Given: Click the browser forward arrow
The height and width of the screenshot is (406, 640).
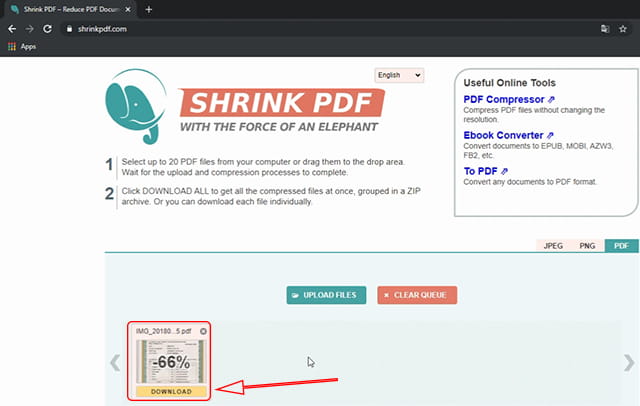Looking at the screenshot, I should coord(29,29).
